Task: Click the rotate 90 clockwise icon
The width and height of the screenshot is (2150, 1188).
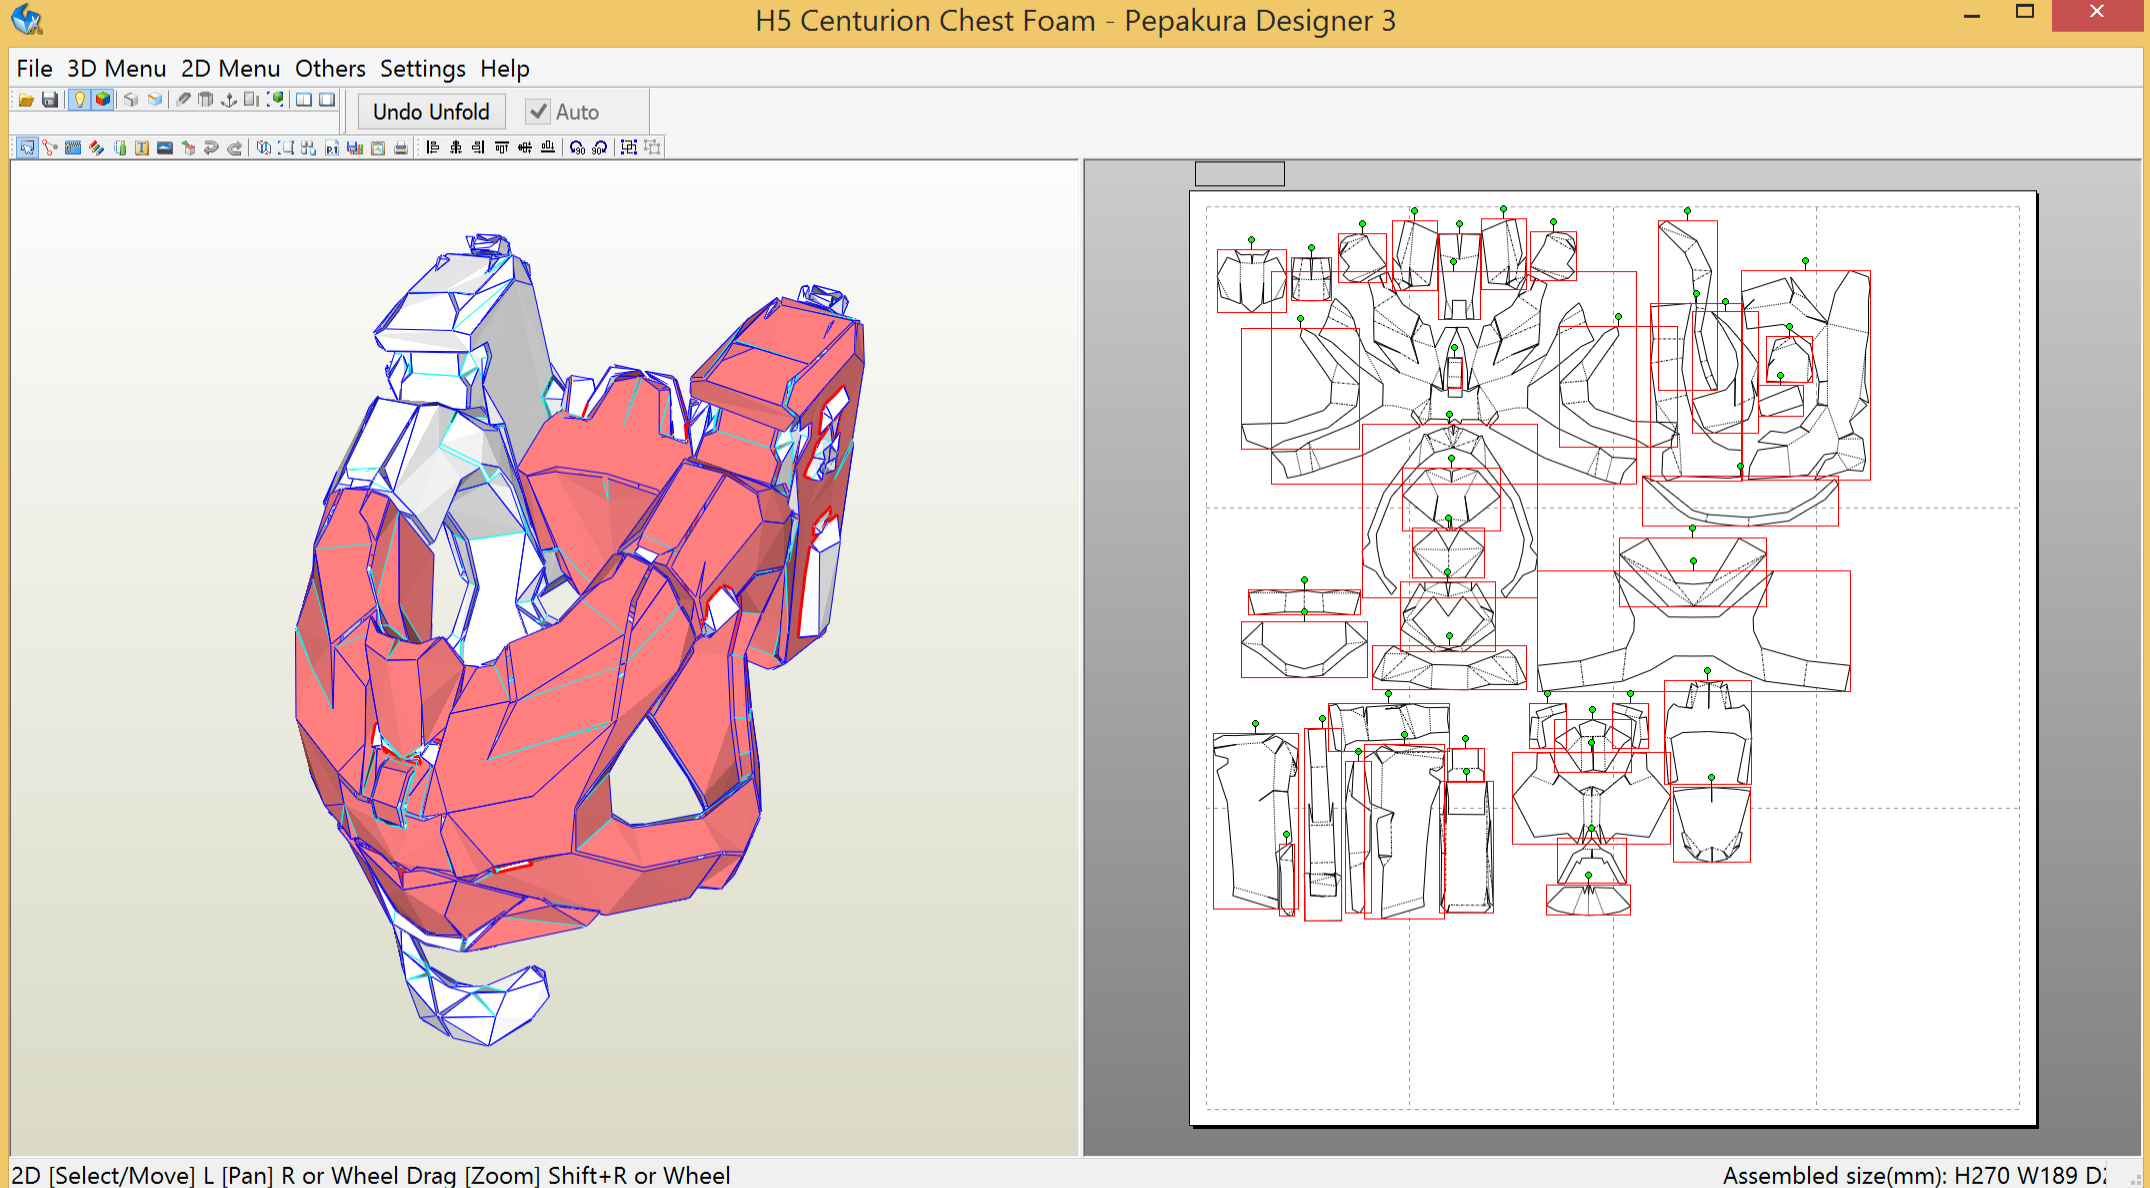Action: (600, 148)
